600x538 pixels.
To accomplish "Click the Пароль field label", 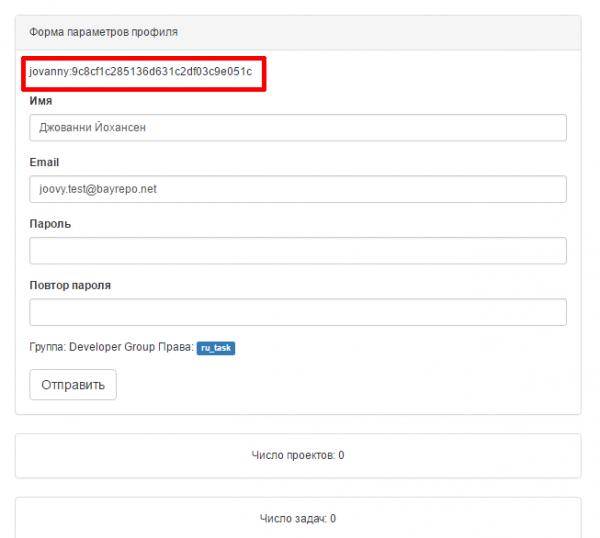I will point(50,224).
